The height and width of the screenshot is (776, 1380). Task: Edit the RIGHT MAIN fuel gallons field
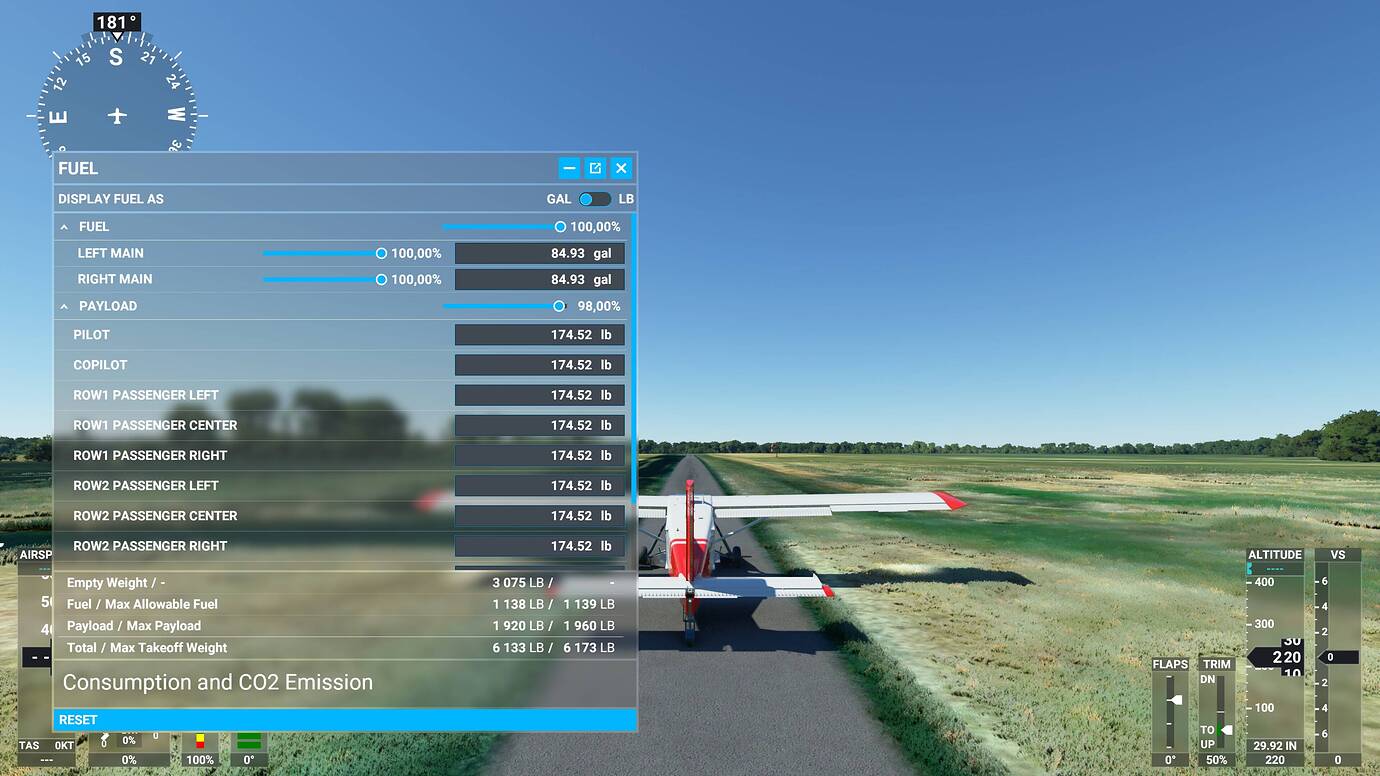coord(540,279)
